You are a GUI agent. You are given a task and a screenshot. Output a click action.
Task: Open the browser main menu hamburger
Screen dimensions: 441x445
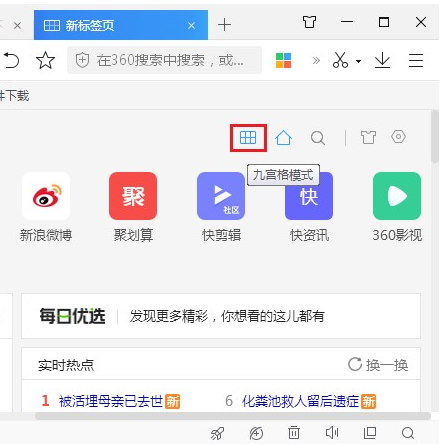416,60
